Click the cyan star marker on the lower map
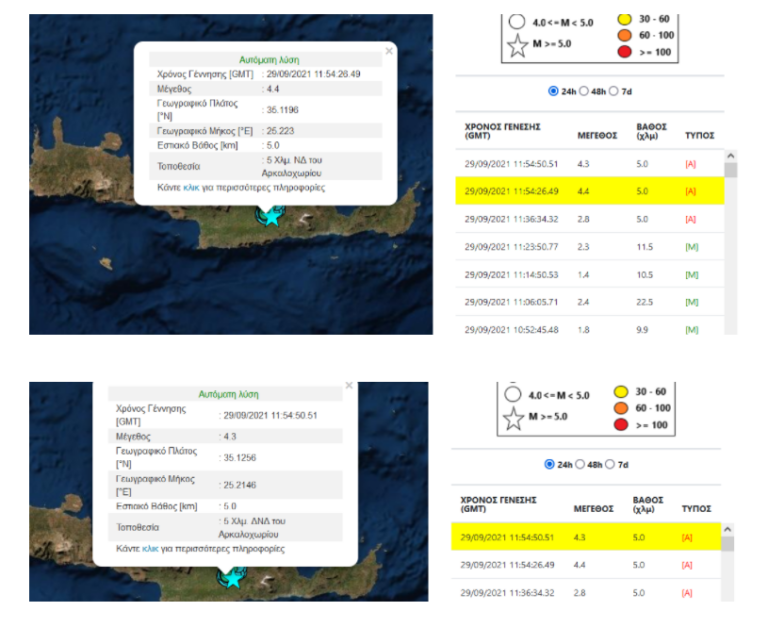Image resolution: width=768 pixels, height=644 pixels. point(232,577)
